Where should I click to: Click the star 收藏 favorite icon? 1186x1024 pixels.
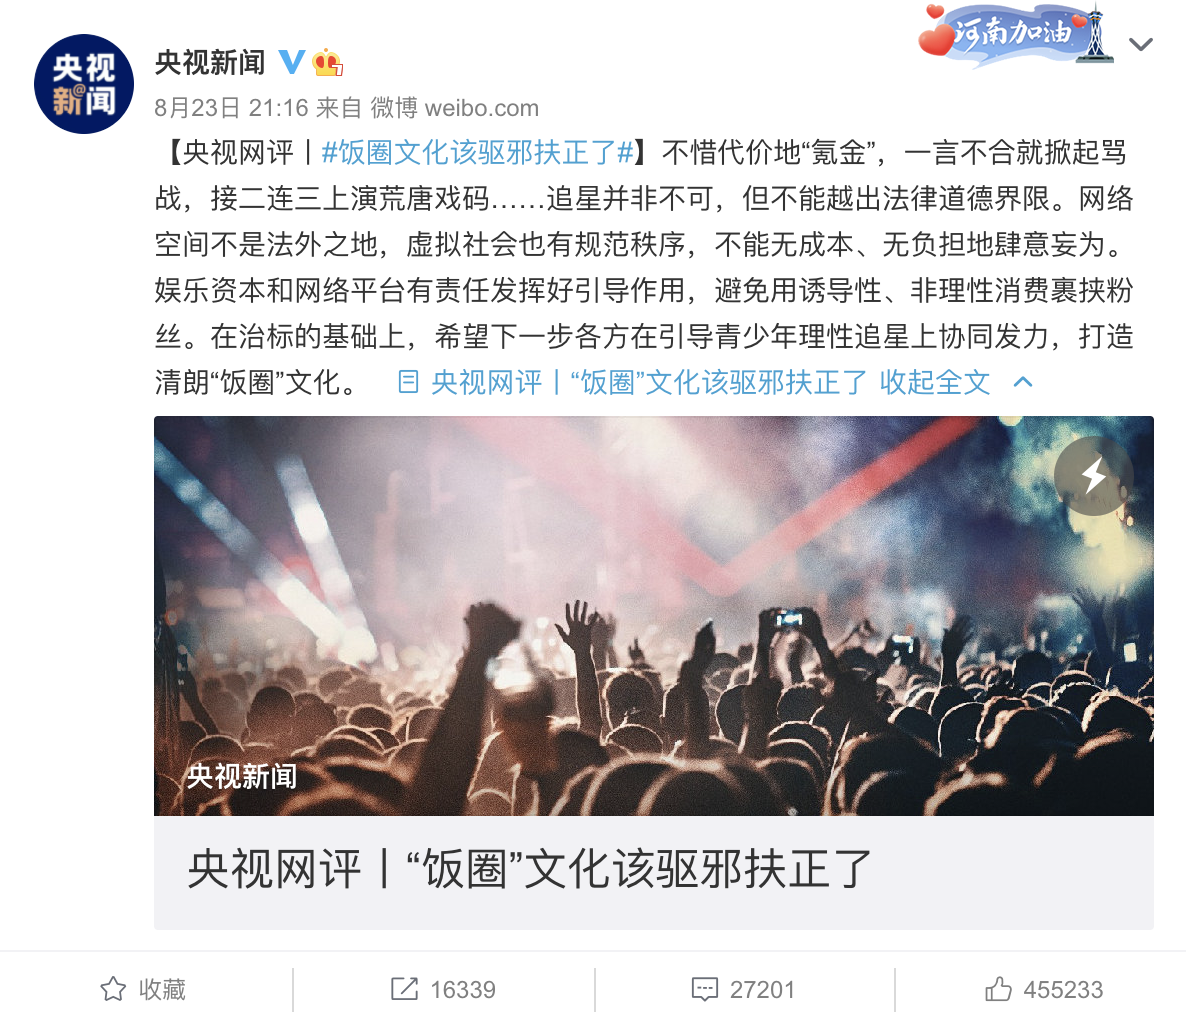(x=113, y=989)
